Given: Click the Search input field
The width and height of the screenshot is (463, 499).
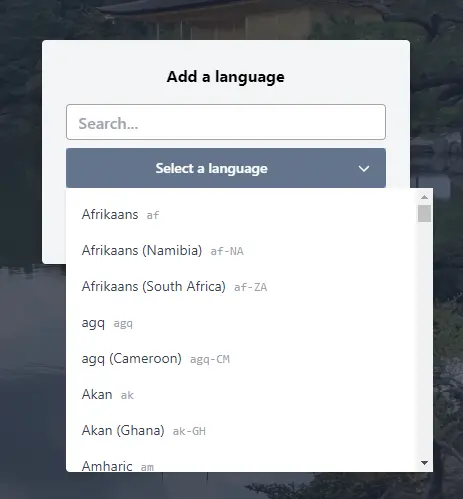Looking at the screenshot, I should tap(226, 122).
